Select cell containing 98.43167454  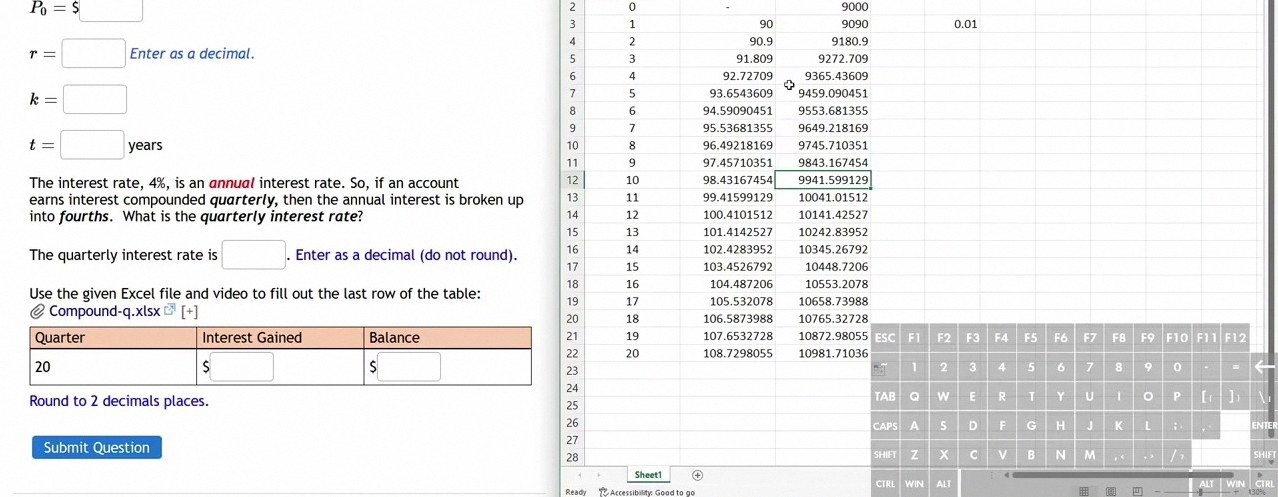[728, 180]
